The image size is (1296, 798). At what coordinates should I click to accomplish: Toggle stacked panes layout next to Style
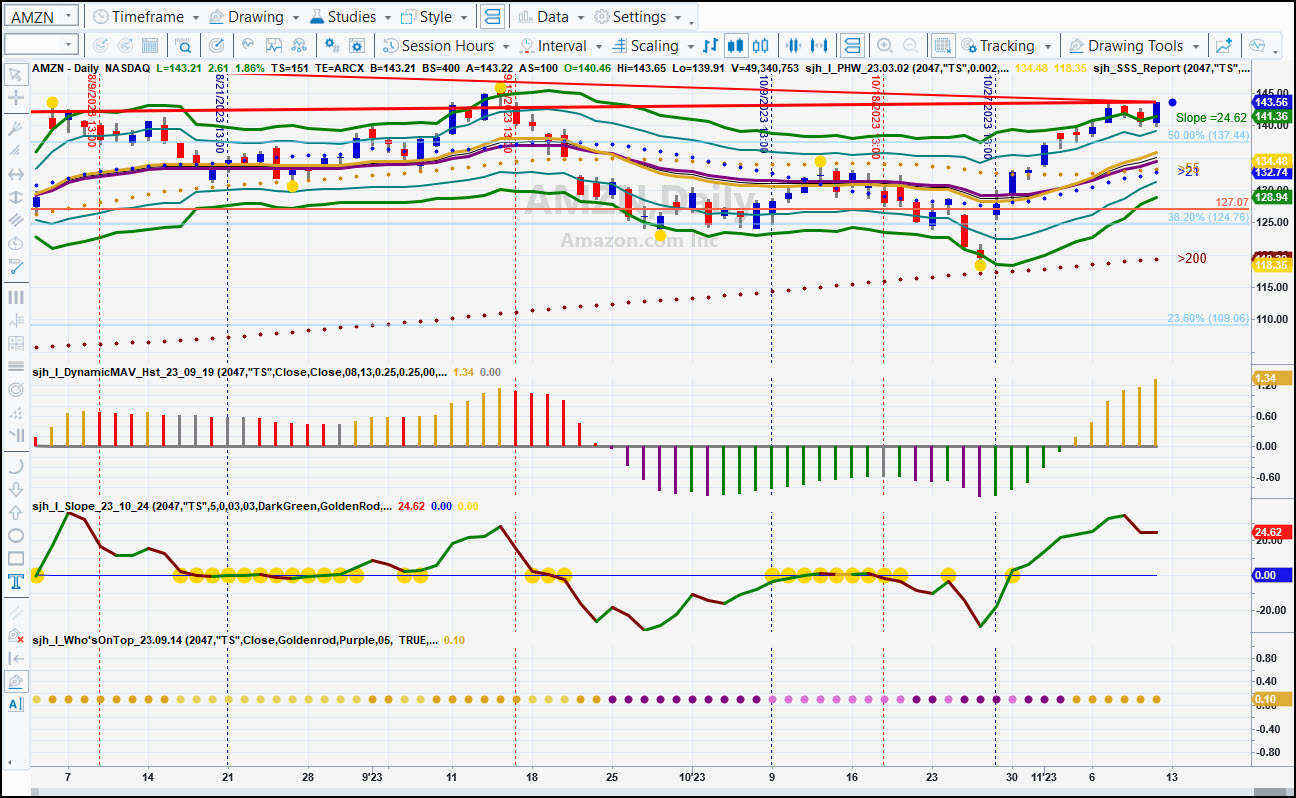click(x=492, y=17)
